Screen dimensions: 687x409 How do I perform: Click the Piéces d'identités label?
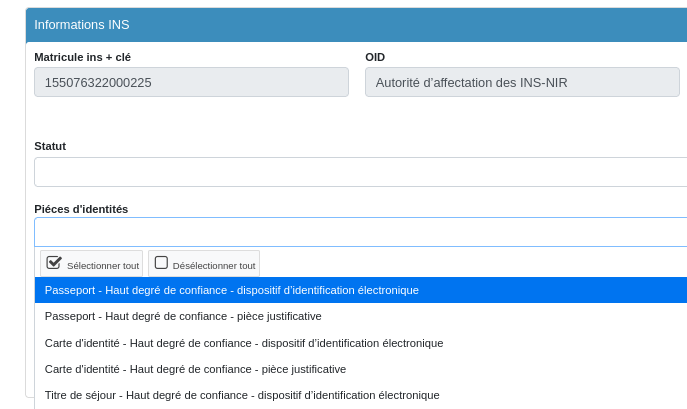click(81, 209)
